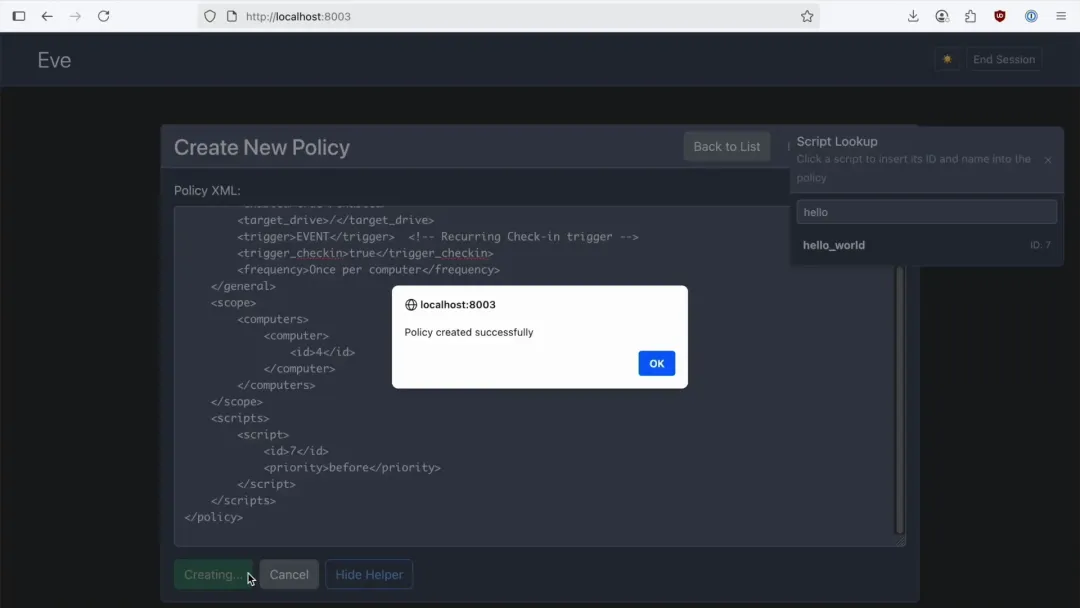1080x608 pixels.
Task: Bookmark this page with the star icon
Action: pos(807,16)
